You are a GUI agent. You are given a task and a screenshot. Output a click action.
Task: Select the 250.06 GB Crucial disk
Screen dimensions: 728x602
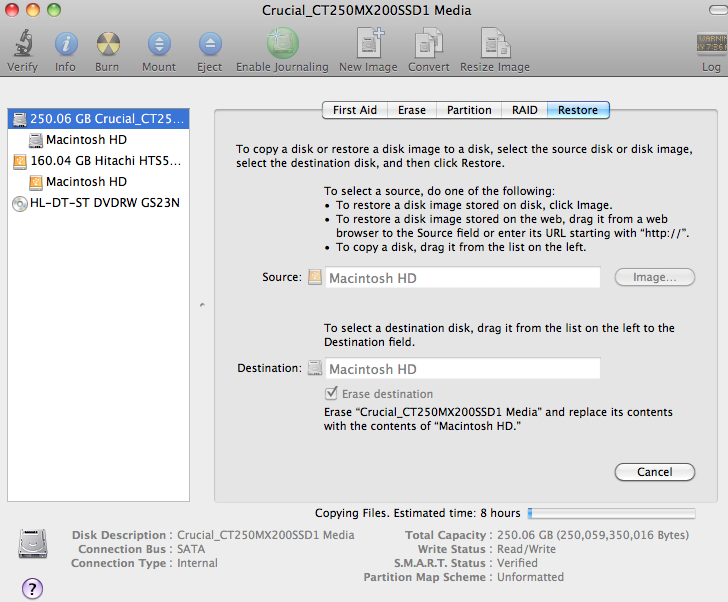click(98, 119)
